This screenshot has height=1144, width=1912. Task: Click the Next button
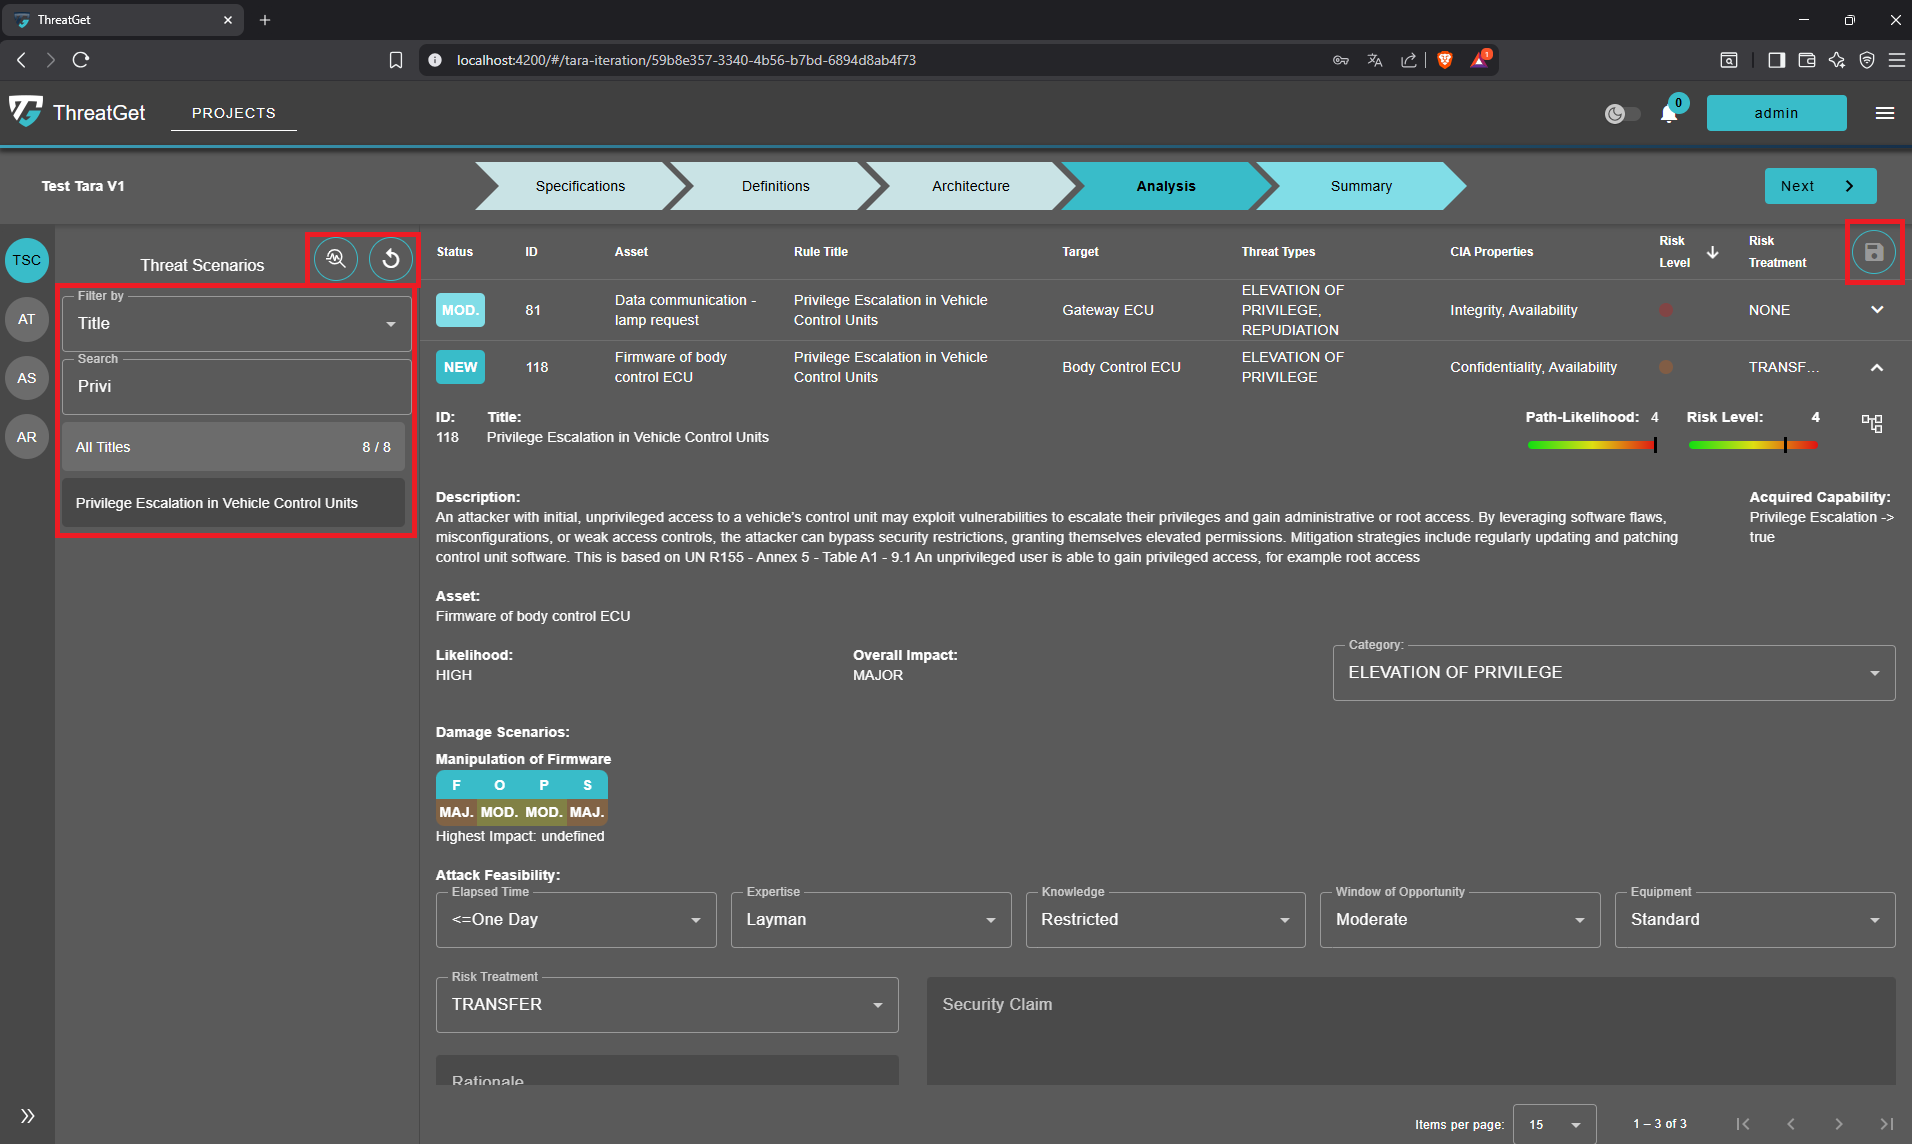1819,186
